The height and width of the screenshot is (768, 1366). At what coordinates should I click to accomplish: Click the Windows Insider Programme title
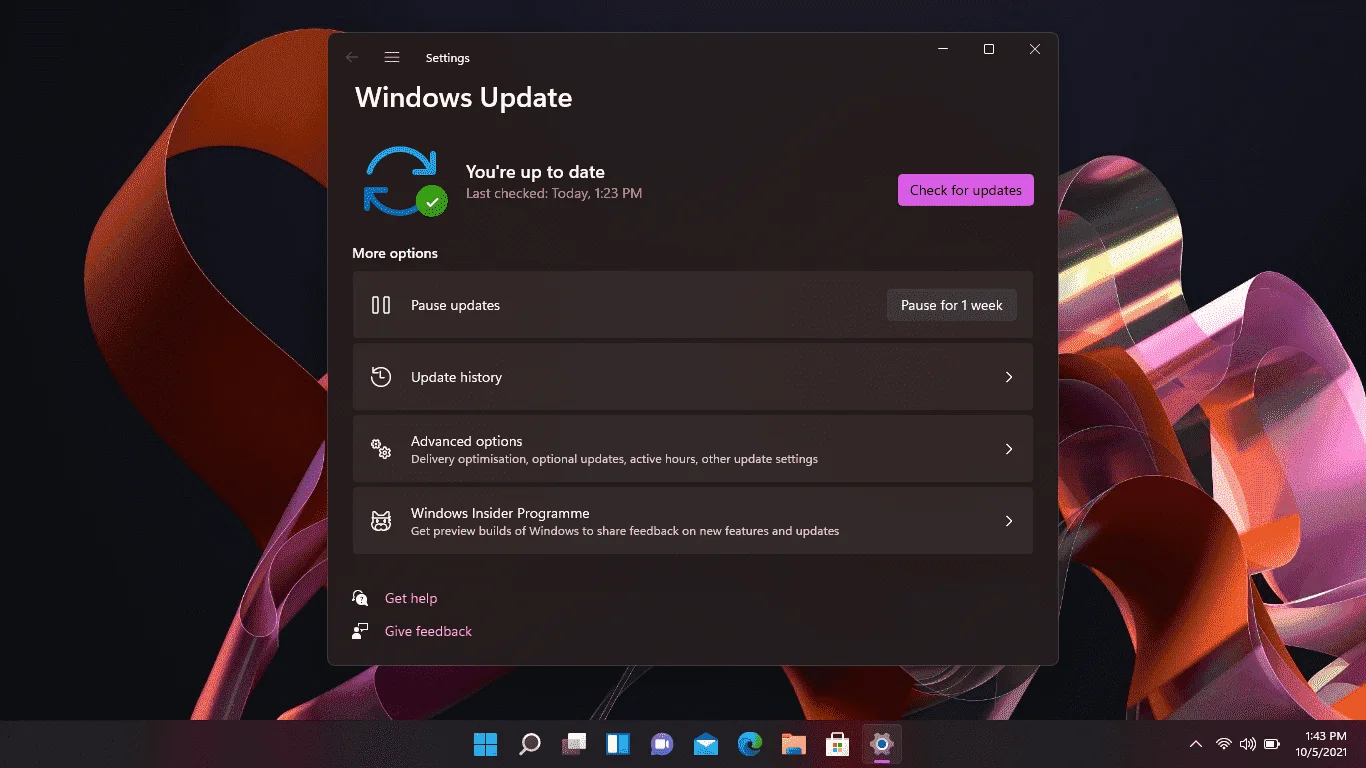coord(500,513)
